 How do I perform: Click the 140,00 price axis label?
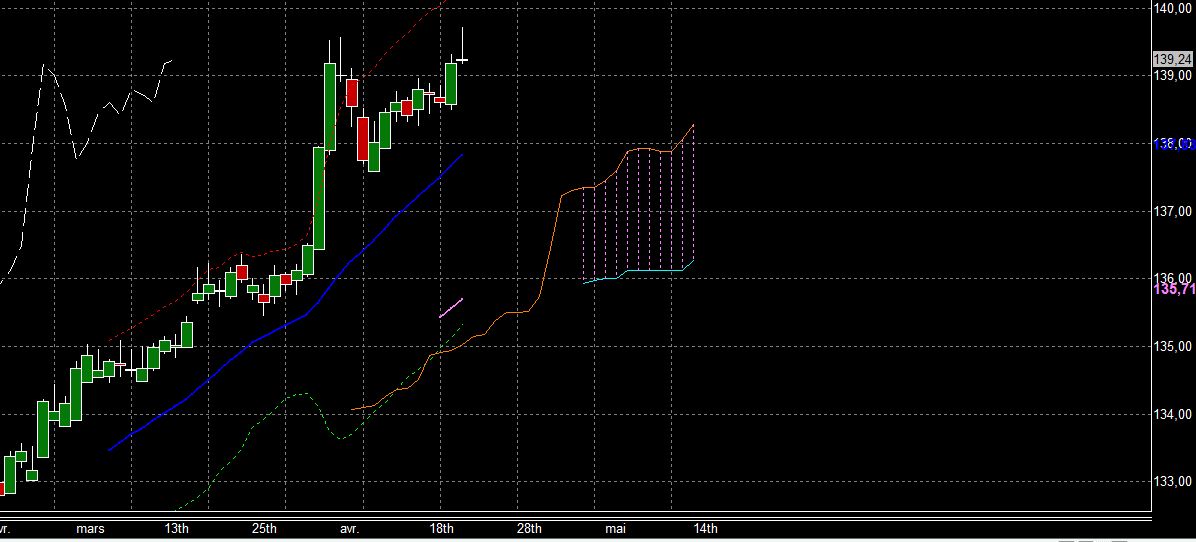click(x=1174, y=8)
